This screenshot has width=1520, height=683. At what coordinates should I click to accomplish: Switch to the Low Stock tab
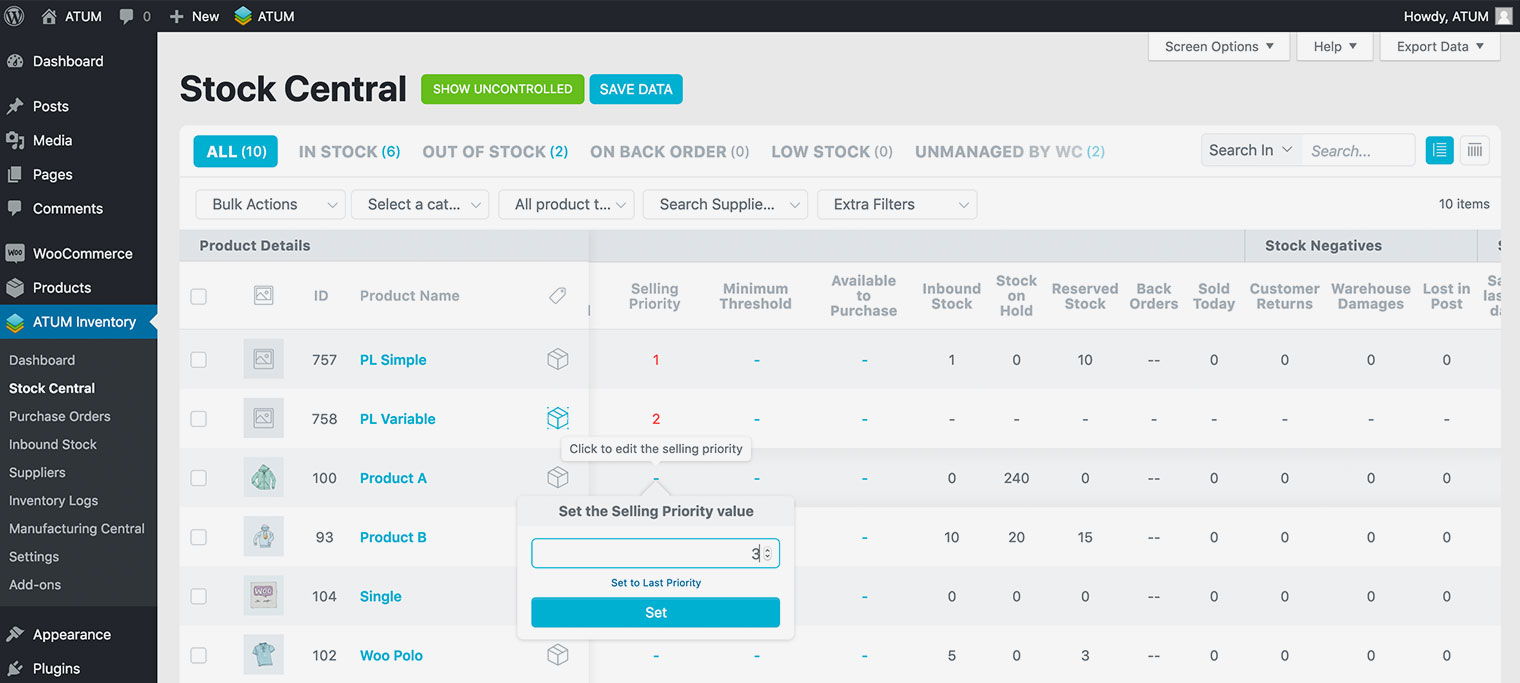click(832, 152)
